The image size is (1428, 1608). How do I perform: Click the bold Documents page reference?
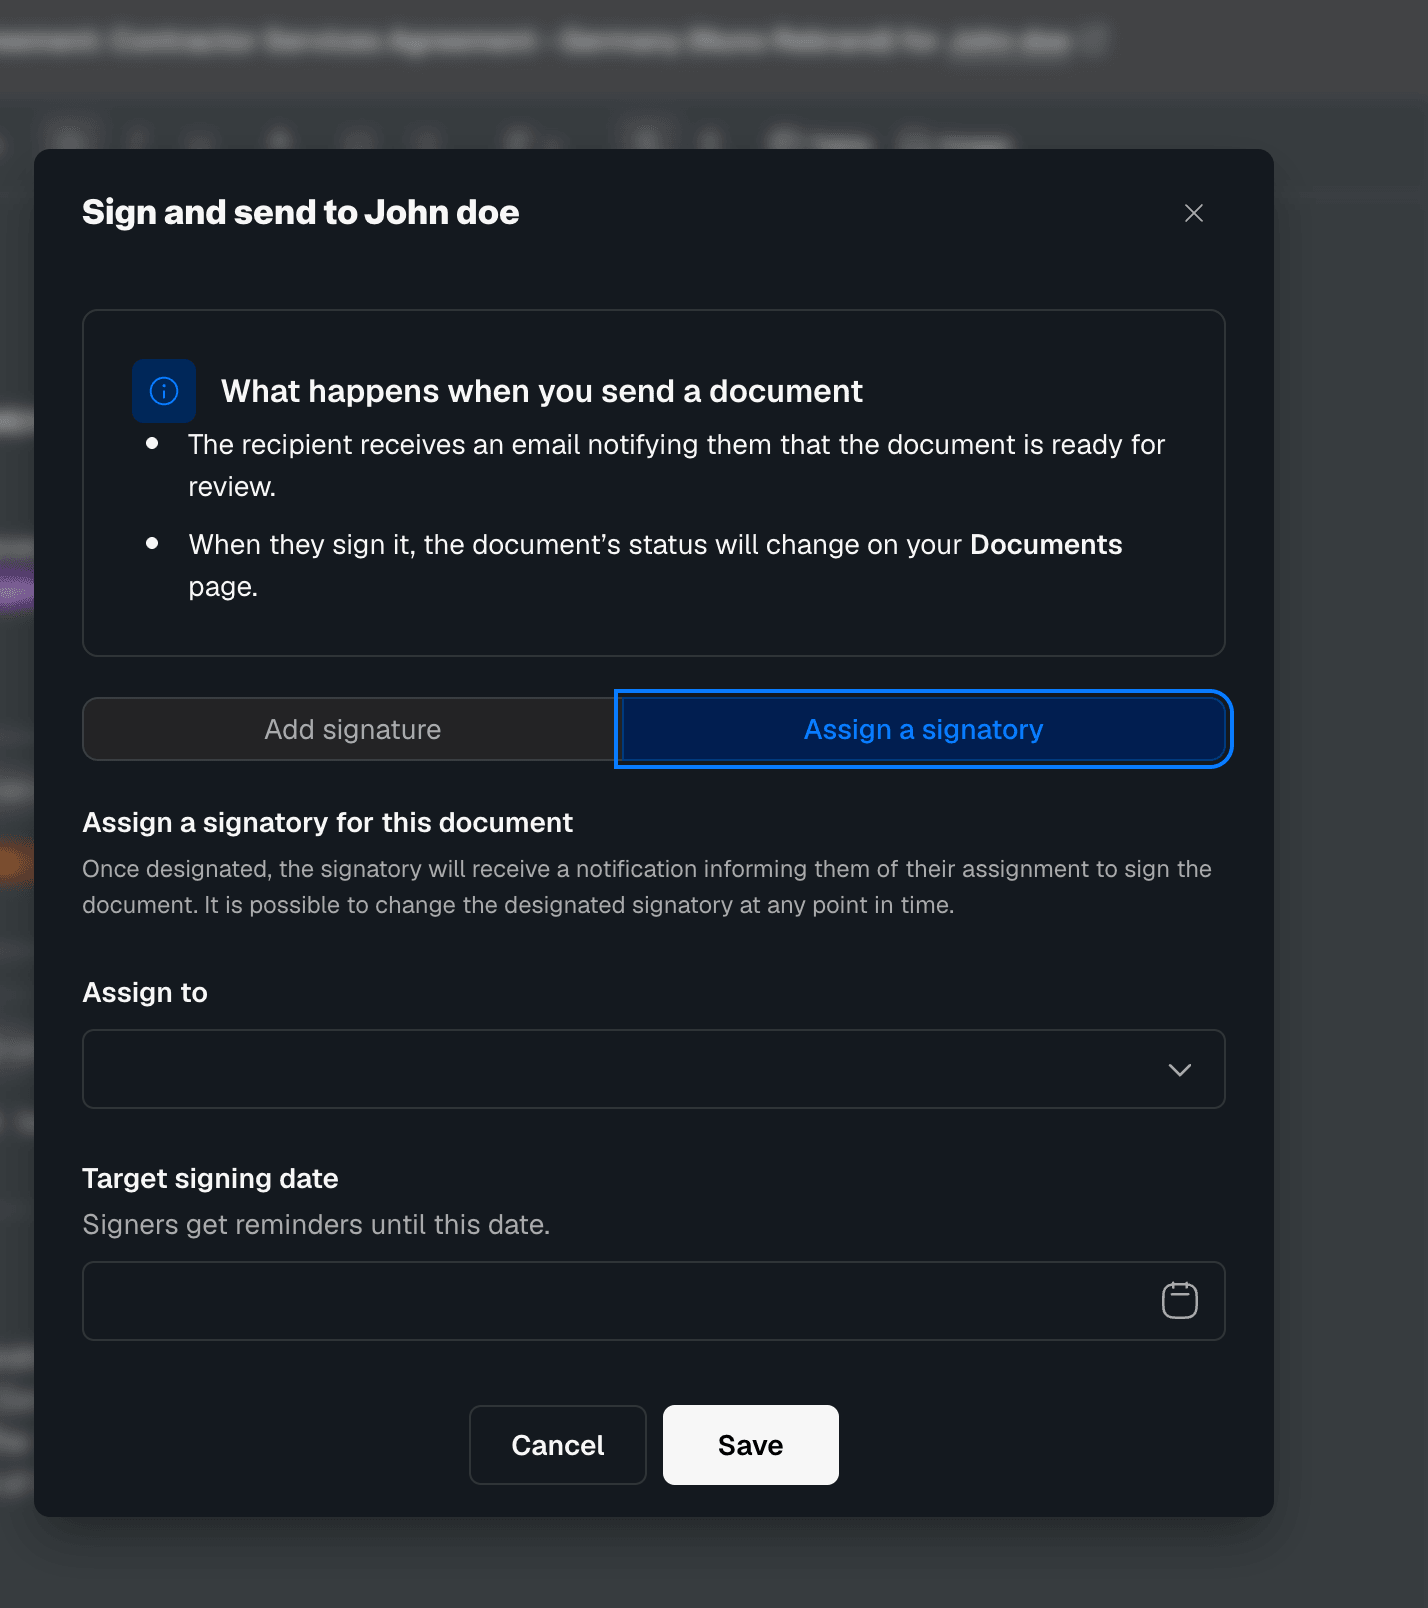click(x=1046, y=544)
